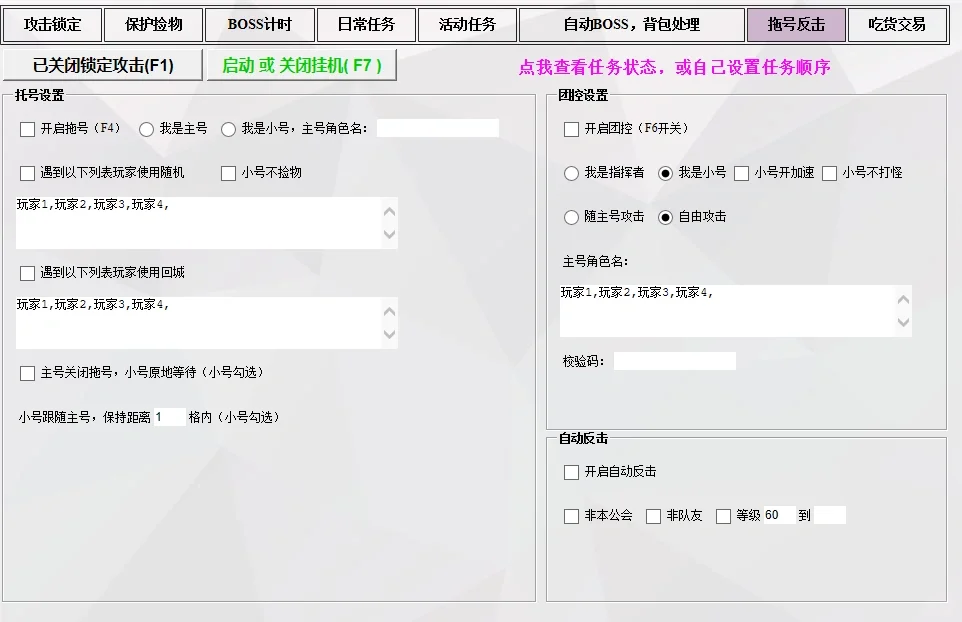Image resolution: width=962 pixels, height=622 pixels.
Task: Switch to the 攻击锁定 tab
Action: 52,25
